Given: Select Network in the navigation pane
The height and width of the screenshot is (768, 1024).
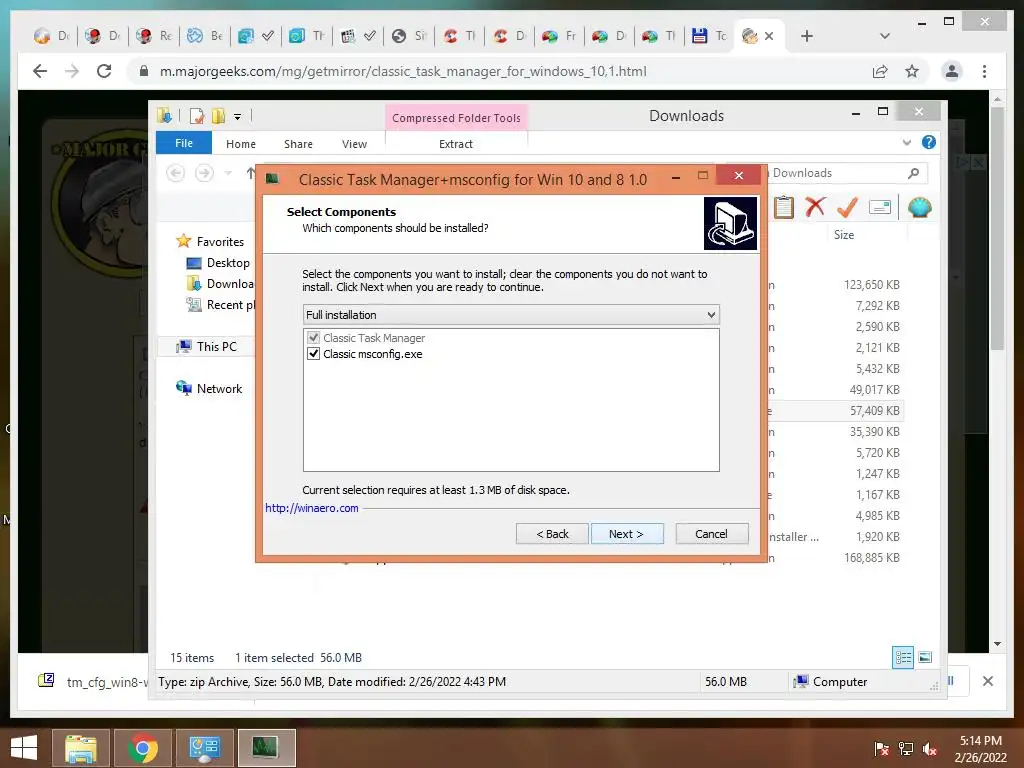Looking at the screenshot, I should tap(209, 389).
